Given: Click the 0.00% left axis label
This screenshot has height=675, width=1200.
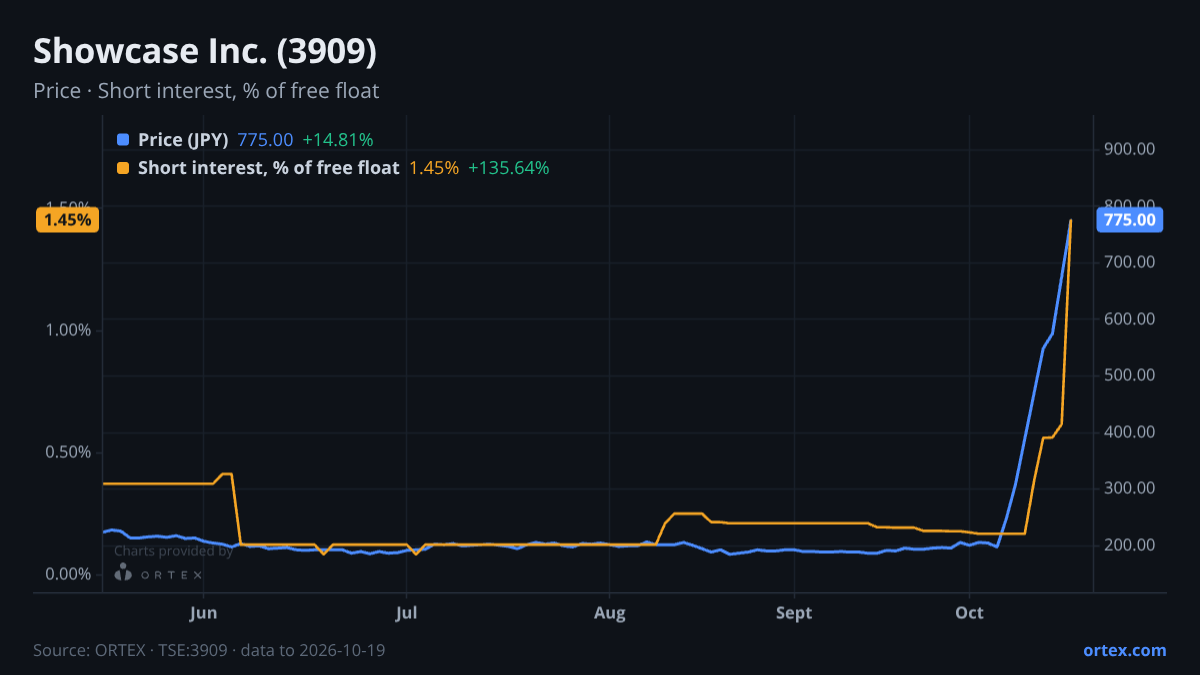Looking at the screenshot, I should click(68, 574).
